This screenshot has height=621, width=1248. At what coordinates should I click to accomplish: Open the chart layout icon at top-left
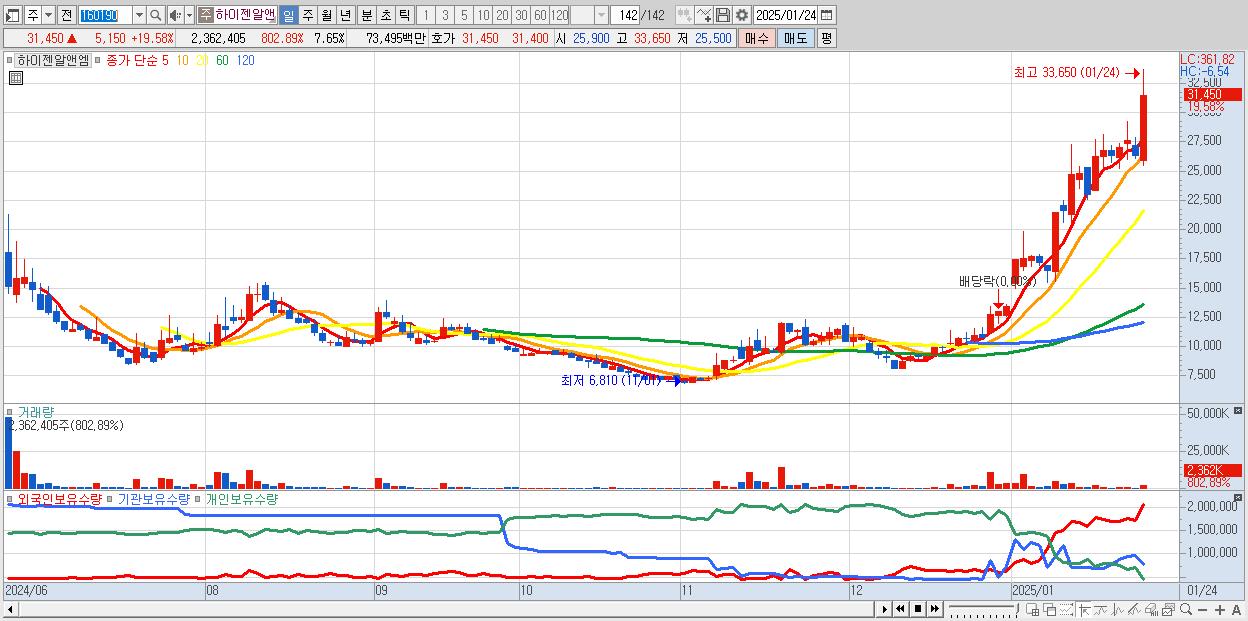(x=13, y=16)
